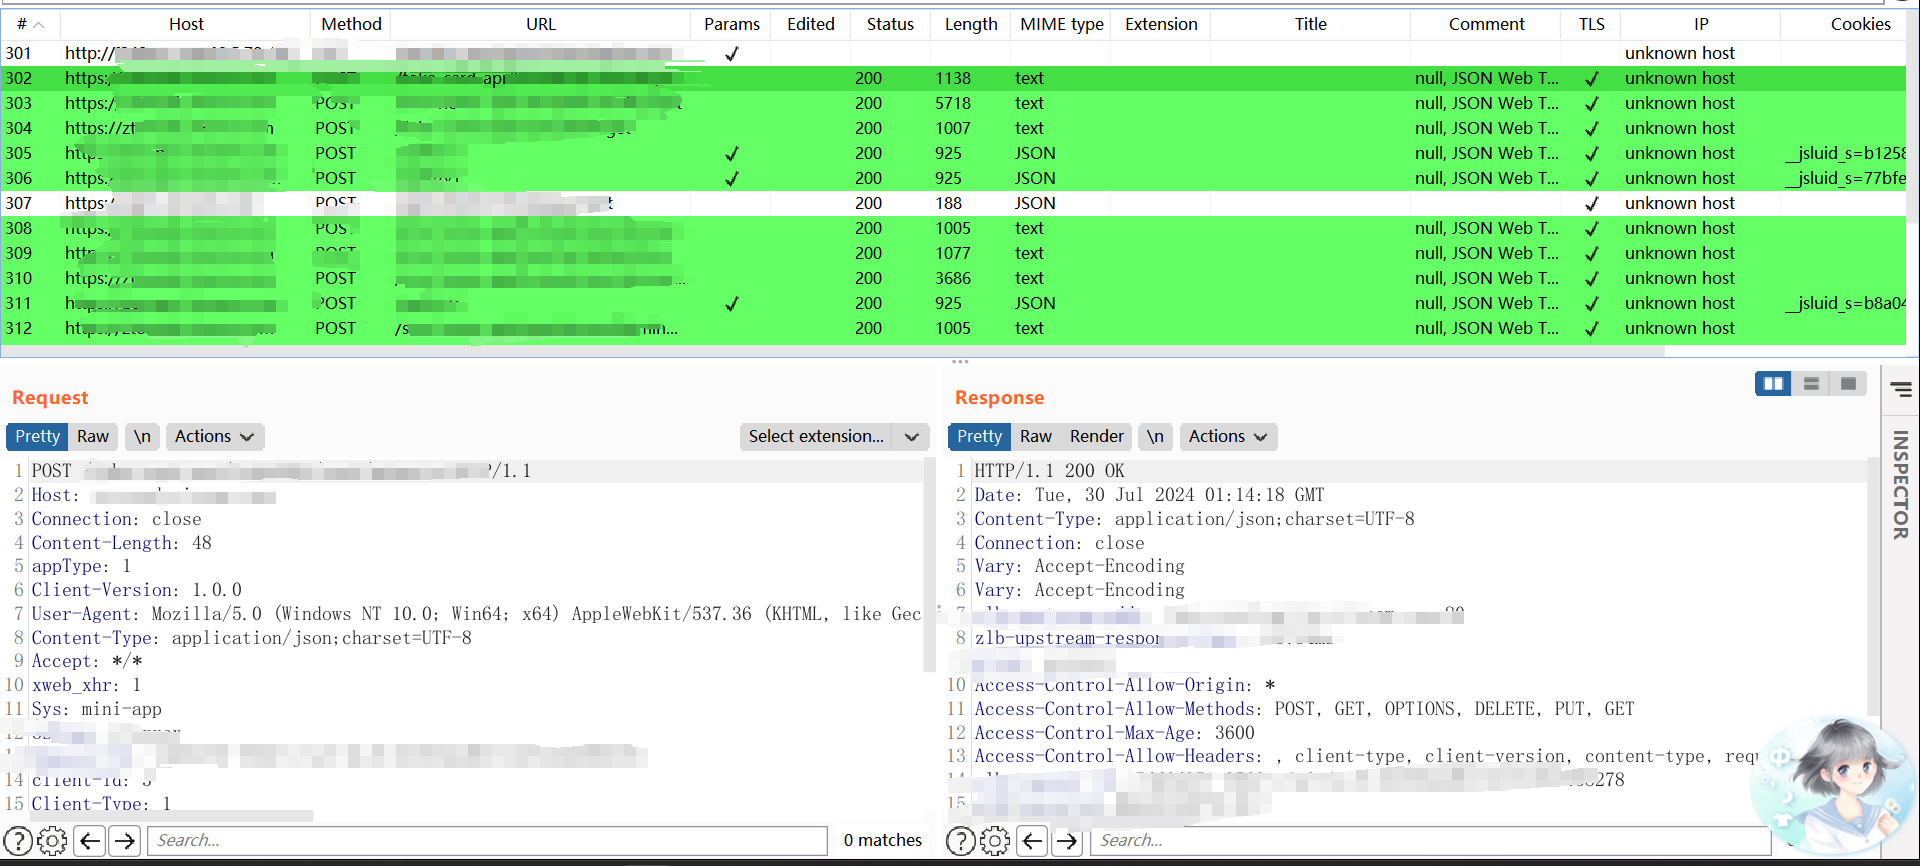The image size is (1920, 866).
Task: Toggle \n non-printable characters in Request
Action: point(142,437)
